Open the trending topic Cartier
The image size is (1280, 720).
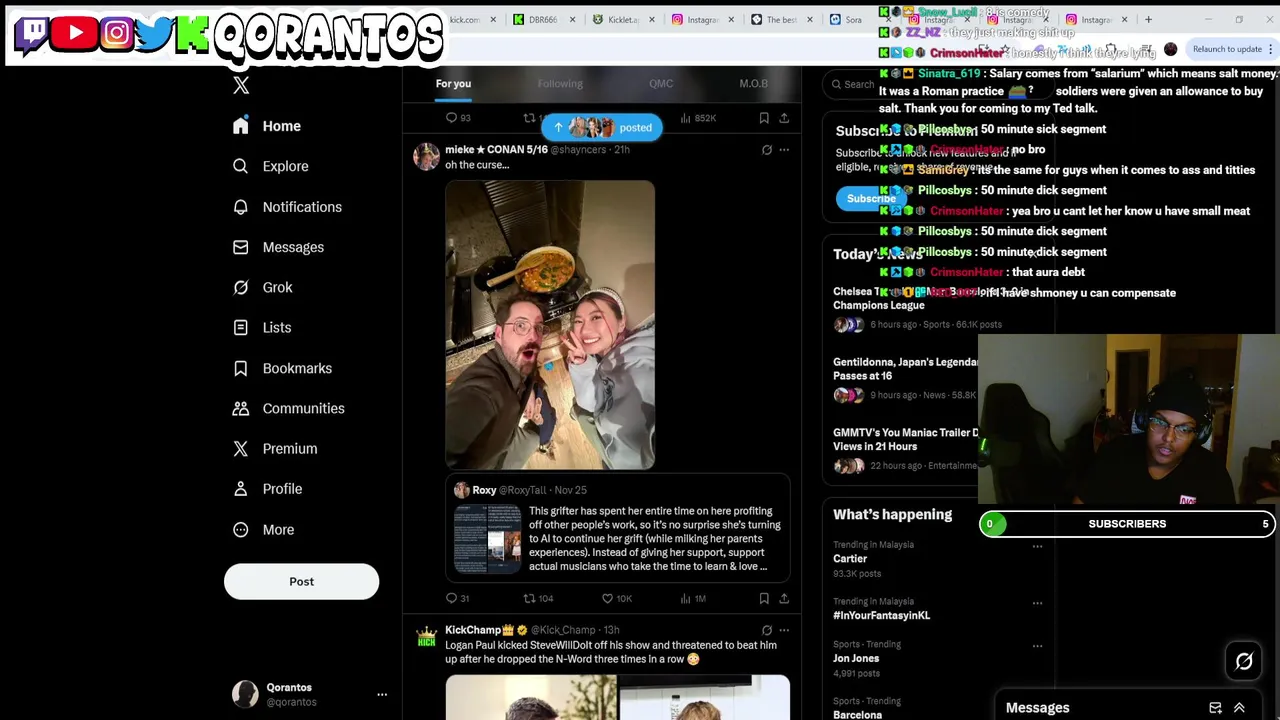[850, 559]
